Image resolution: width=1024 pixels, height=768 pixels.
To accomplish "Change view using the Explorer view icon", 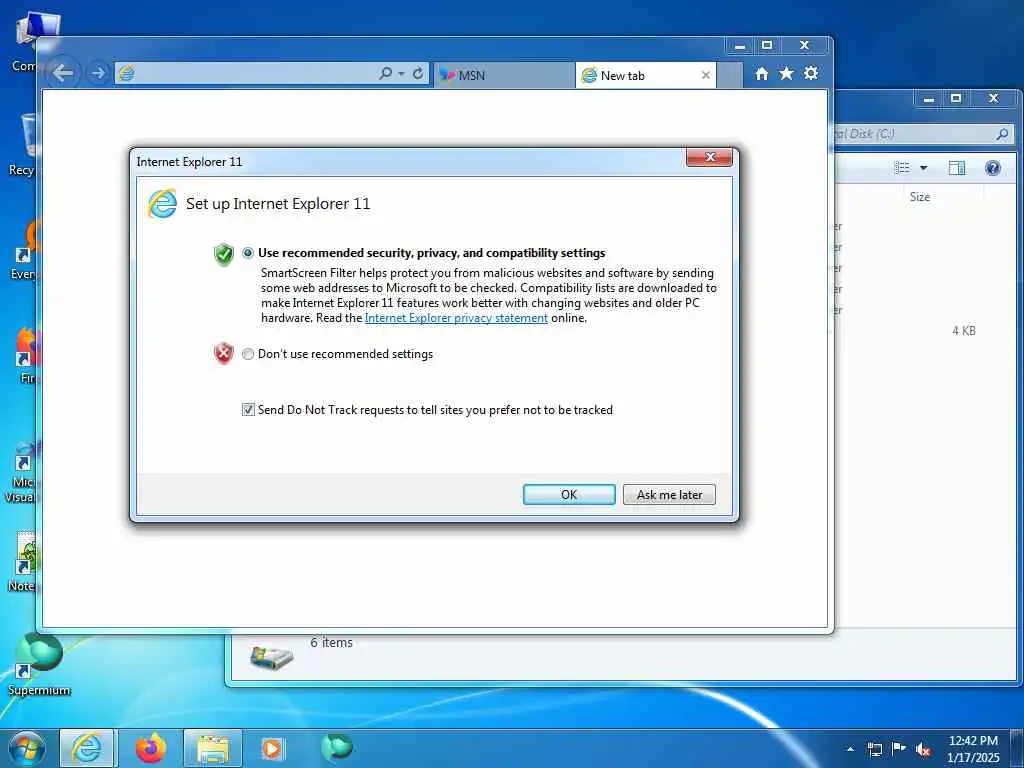I will 902,168.
